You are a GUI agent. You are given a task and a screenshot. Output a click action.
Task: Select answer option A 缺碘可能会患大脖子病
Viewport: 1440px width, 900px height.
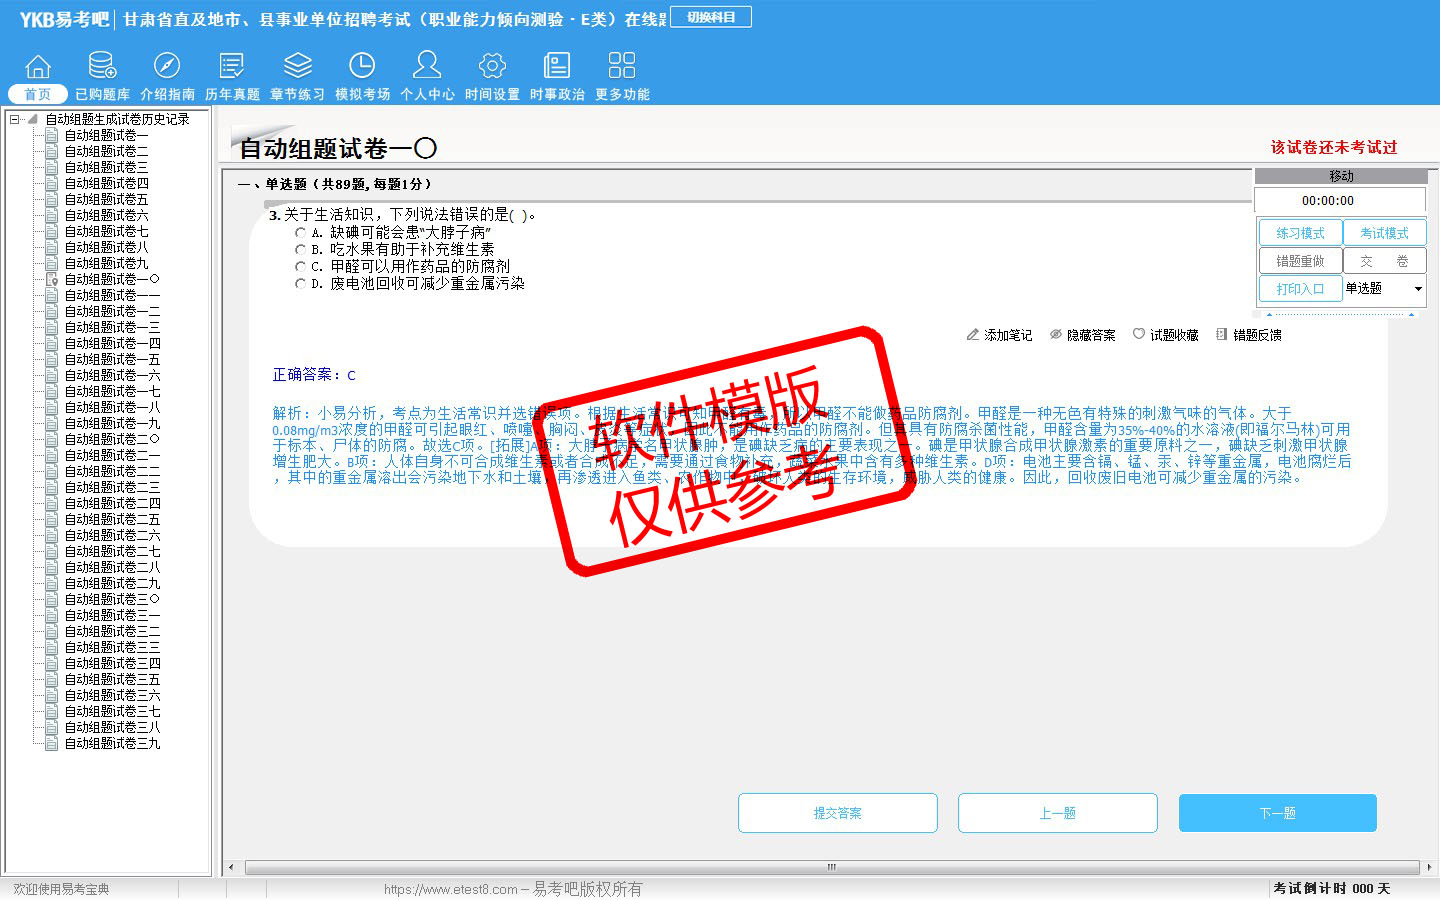pos(300,232)
